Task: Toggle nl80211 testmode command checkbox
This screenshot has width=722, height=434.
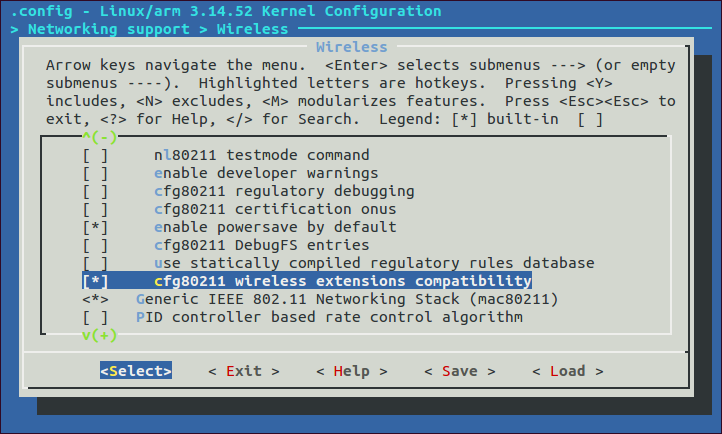Action: pyautogui.click(x=96, y=155)
